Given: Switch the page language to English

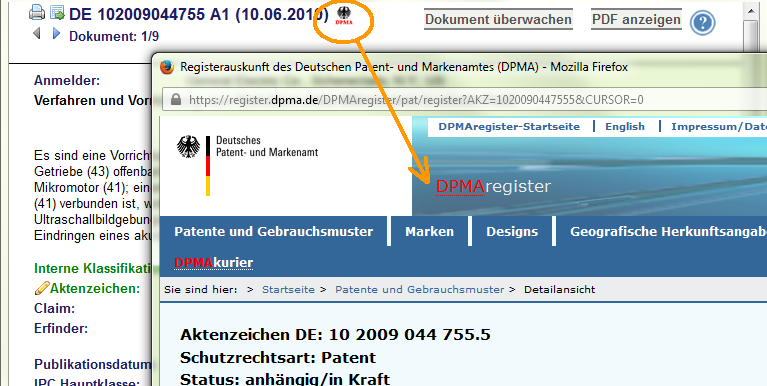Looking at the screenshot, I should 625,127.
